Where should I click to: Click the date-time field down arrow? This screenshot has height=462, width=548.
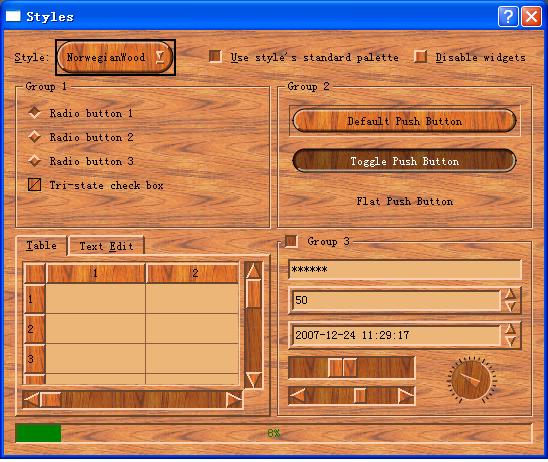point(511,341)
